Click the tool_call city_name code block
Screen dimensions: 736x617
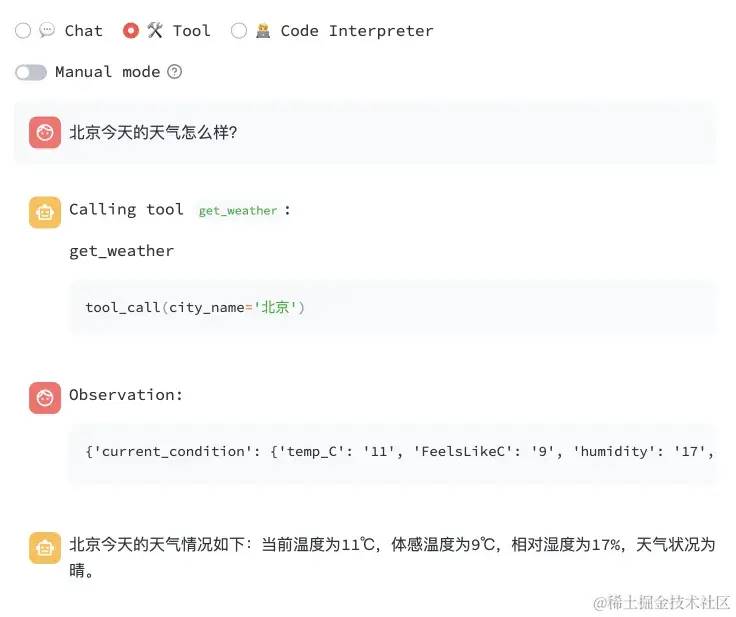393,308
